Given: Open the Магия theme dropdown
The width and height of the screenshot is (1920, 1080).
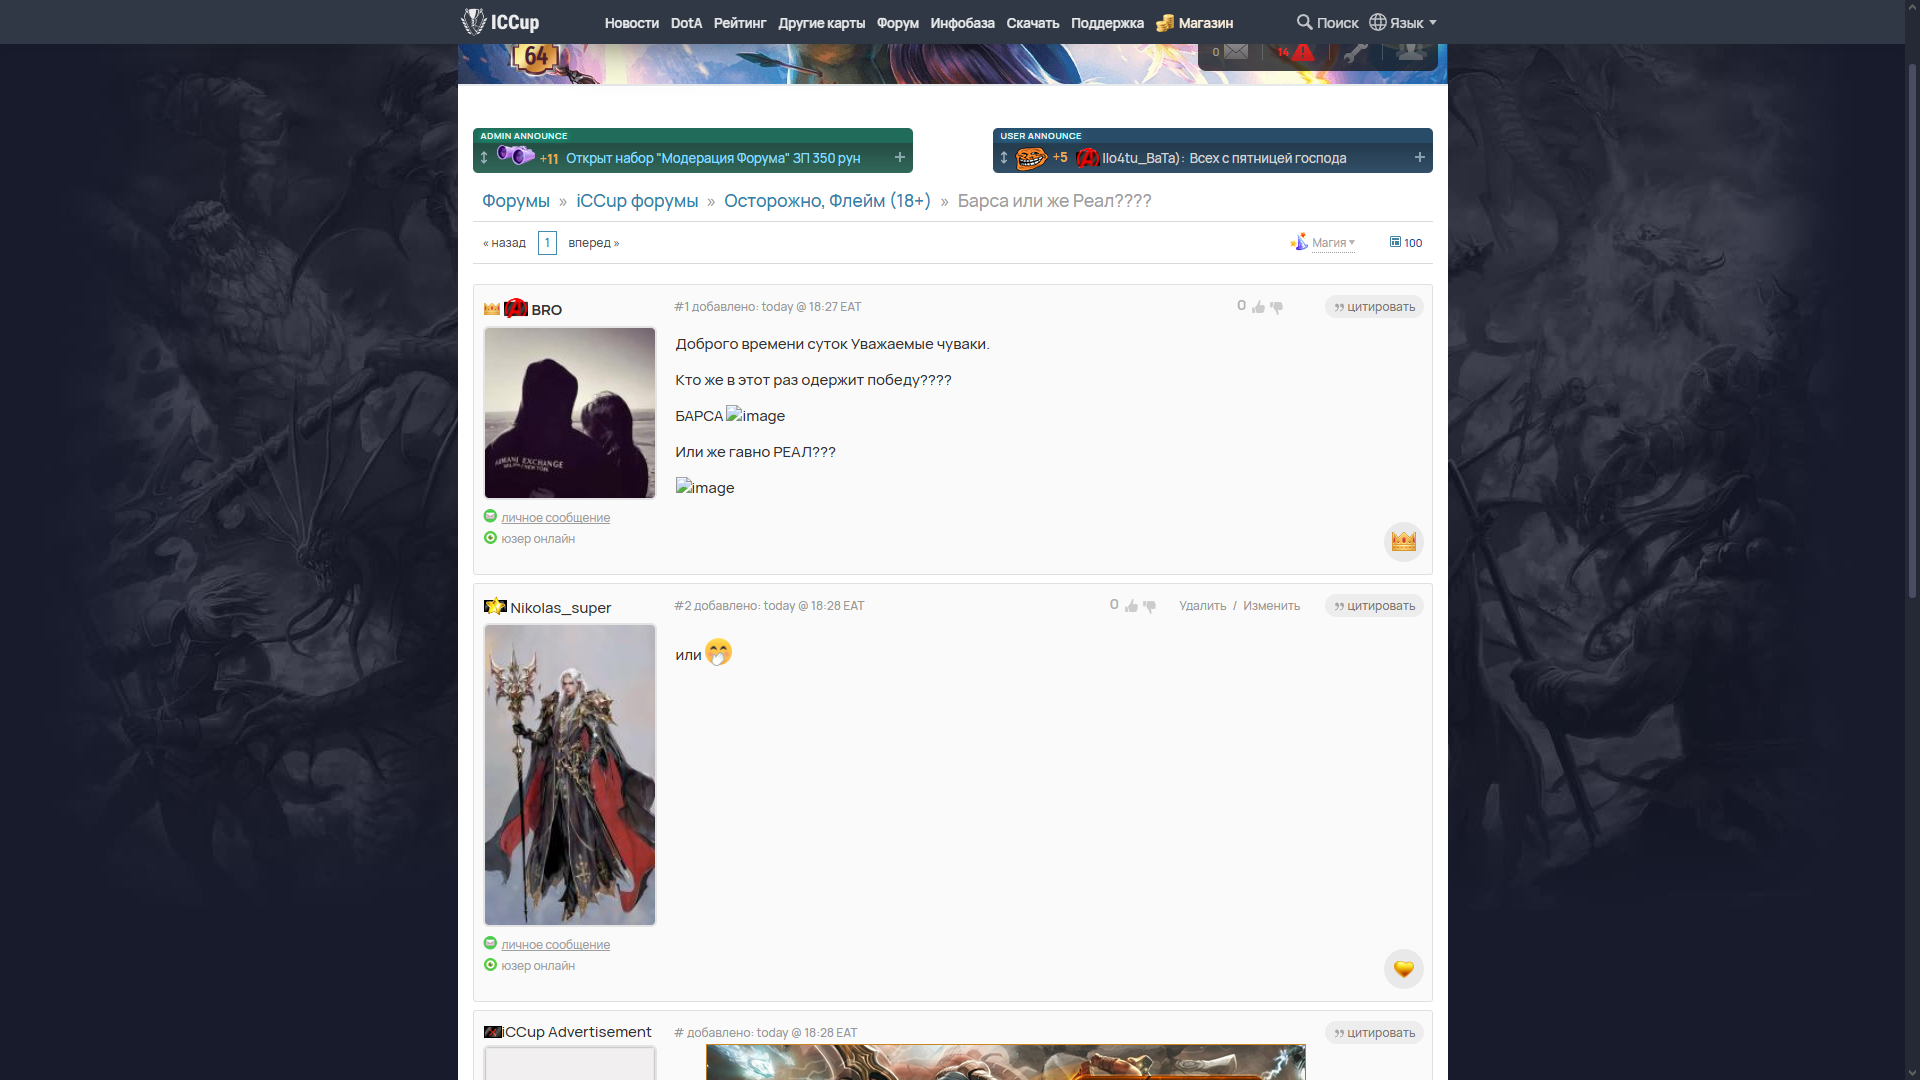Looking at the screenshot, I should [1331, 243].
